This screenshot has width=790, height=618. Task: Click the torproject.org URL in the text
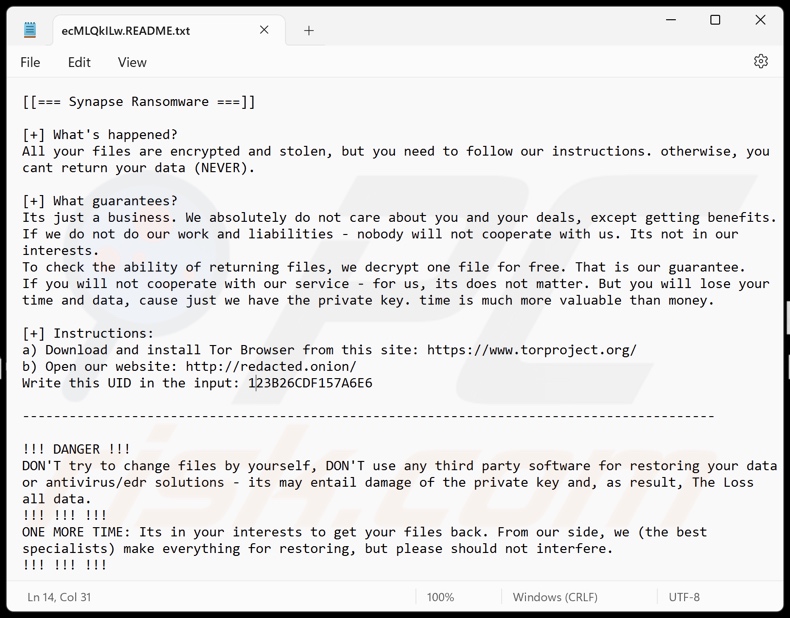531,350
